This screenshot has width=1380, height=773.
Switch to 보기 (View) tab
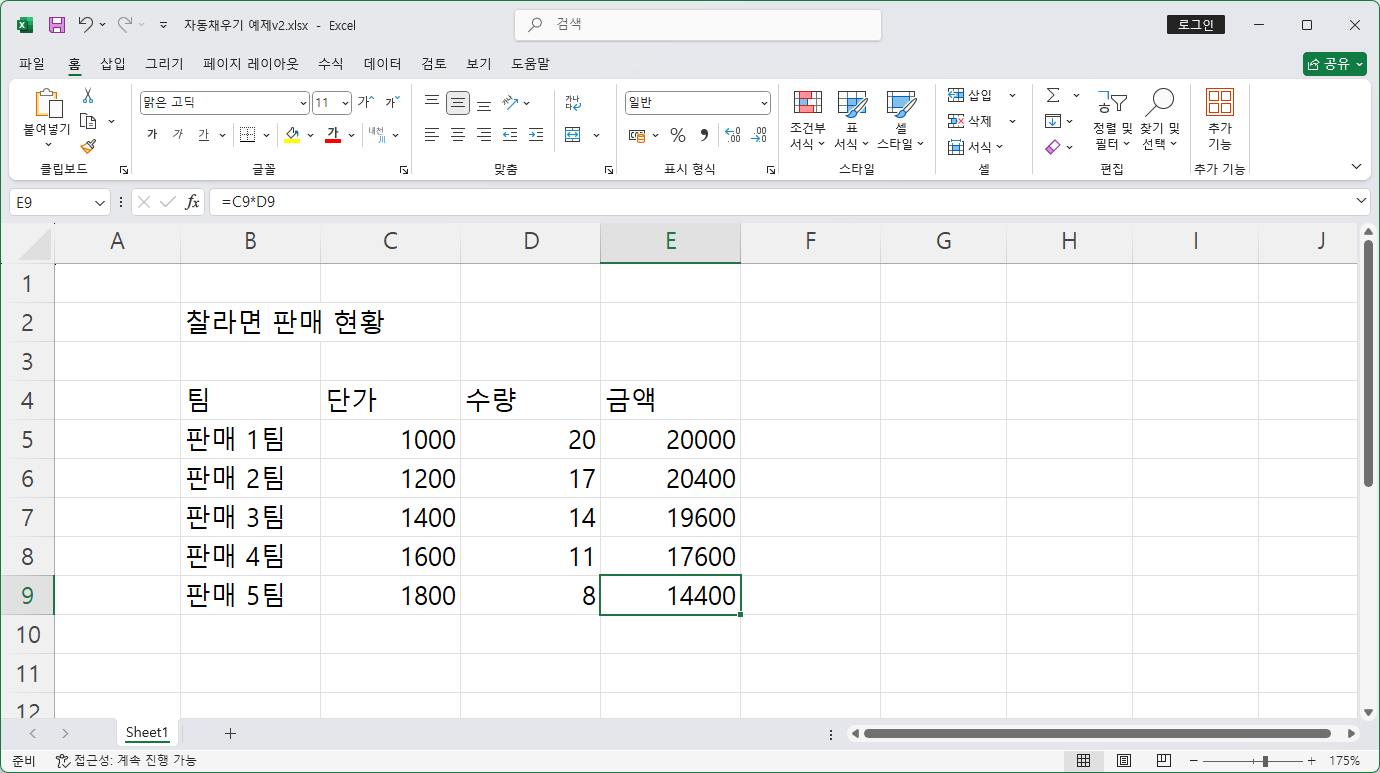479,63
